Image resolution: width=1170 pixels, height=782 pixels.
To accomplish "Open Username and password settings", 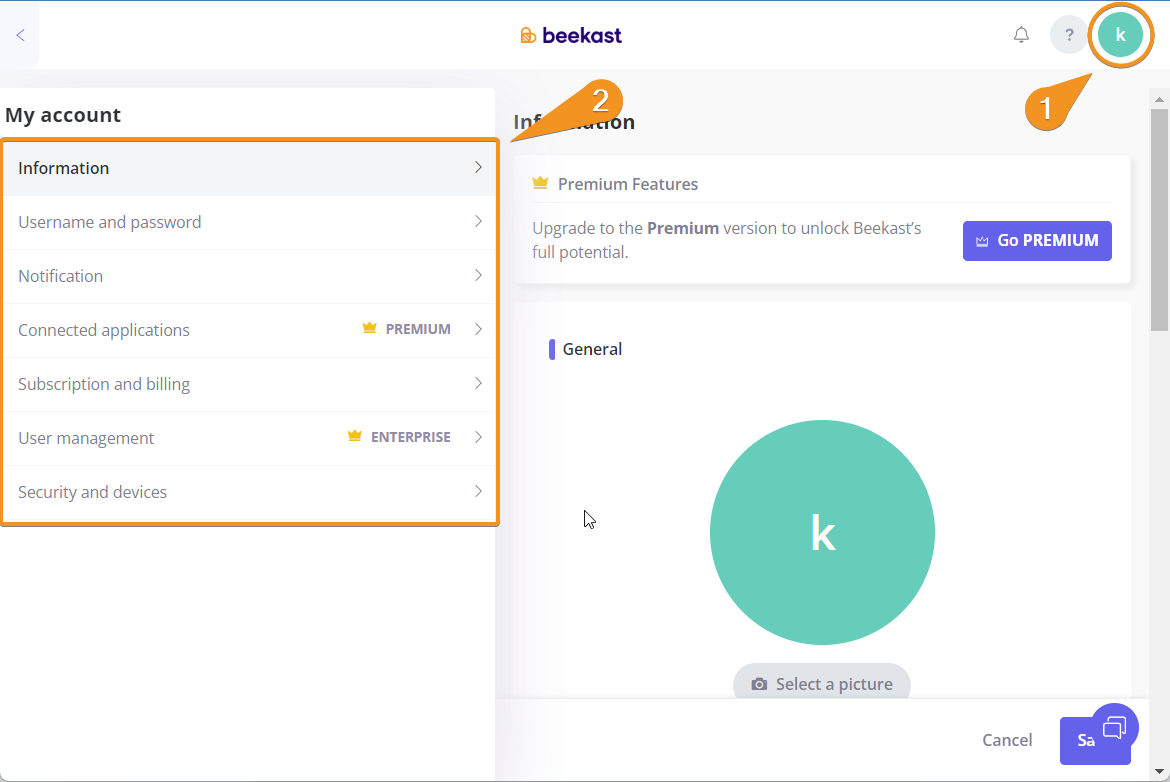I will point(250,222).
